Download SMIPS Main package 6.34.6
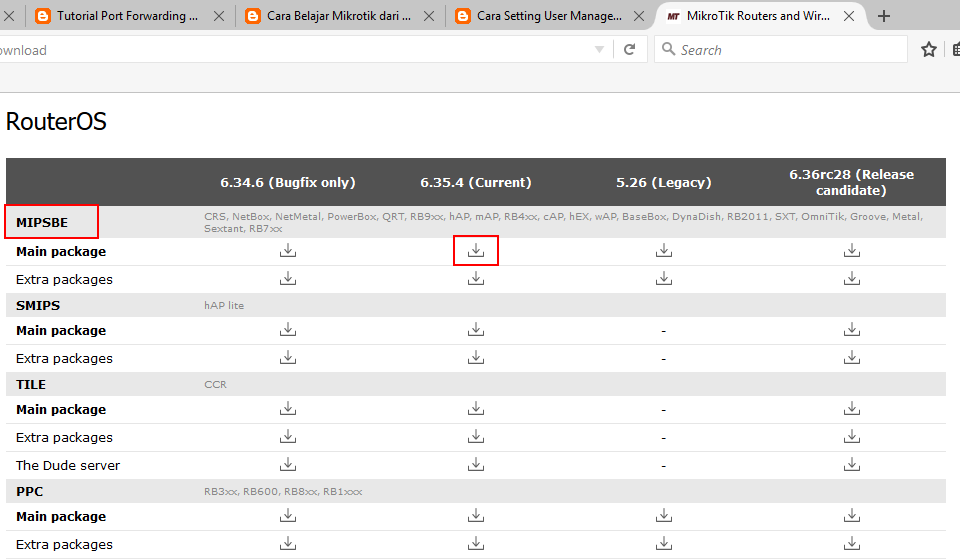The height and width of the screenshot is (559, 960). click(x=288, y=329)
